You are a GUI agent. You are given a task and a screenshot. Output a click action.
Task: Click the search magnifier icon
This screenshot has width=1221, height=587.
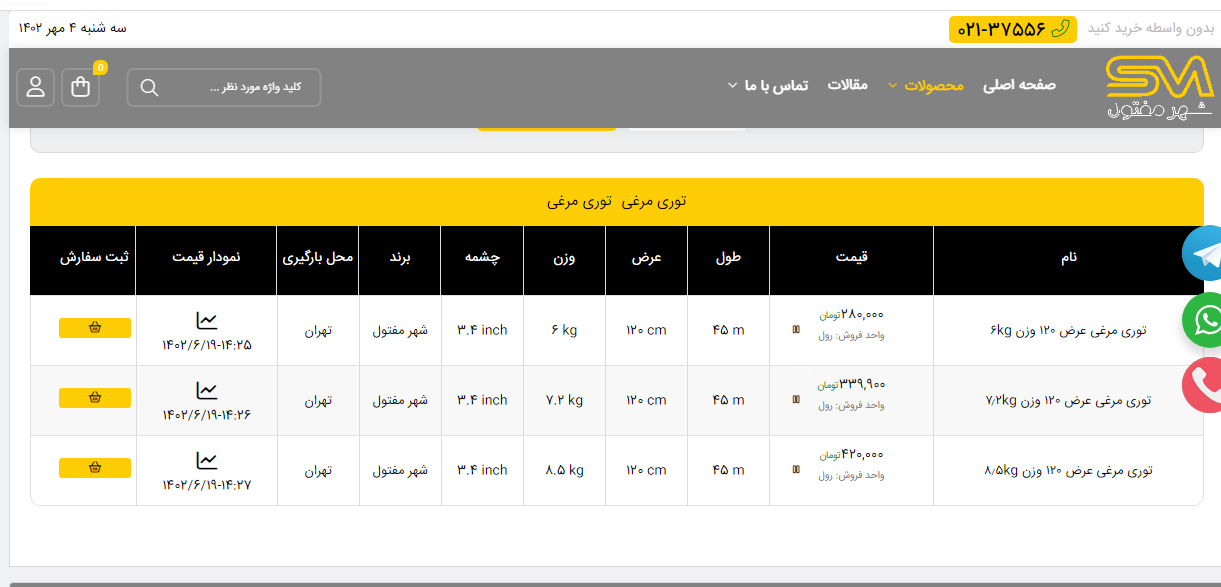[149, 87]
